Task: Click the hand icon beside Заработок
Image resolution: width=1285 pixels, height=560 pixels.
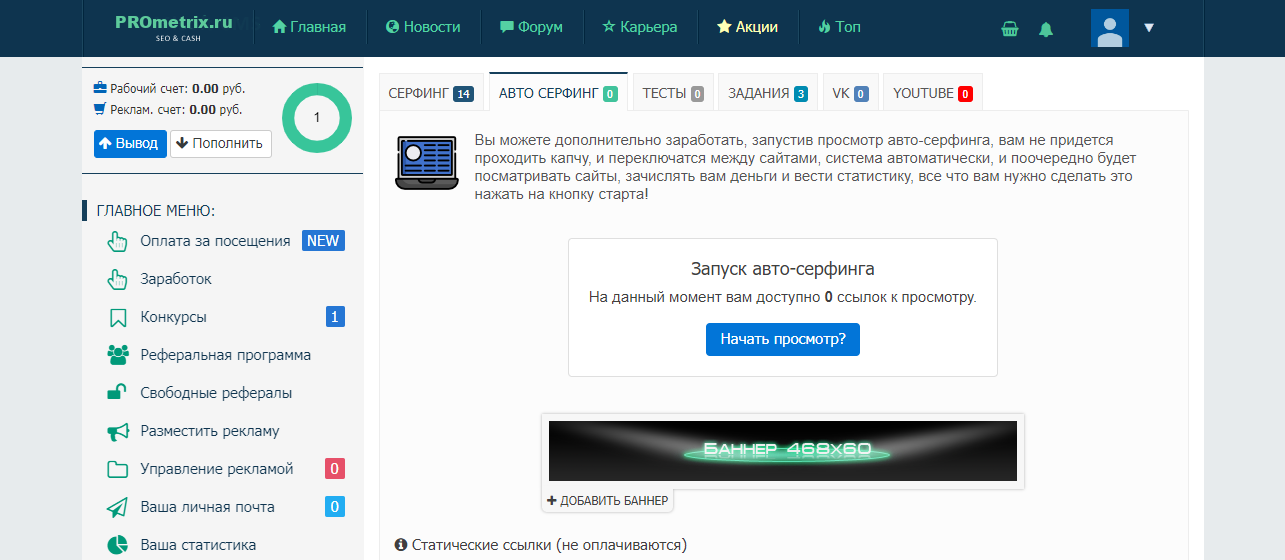Action: pos(118,279)
